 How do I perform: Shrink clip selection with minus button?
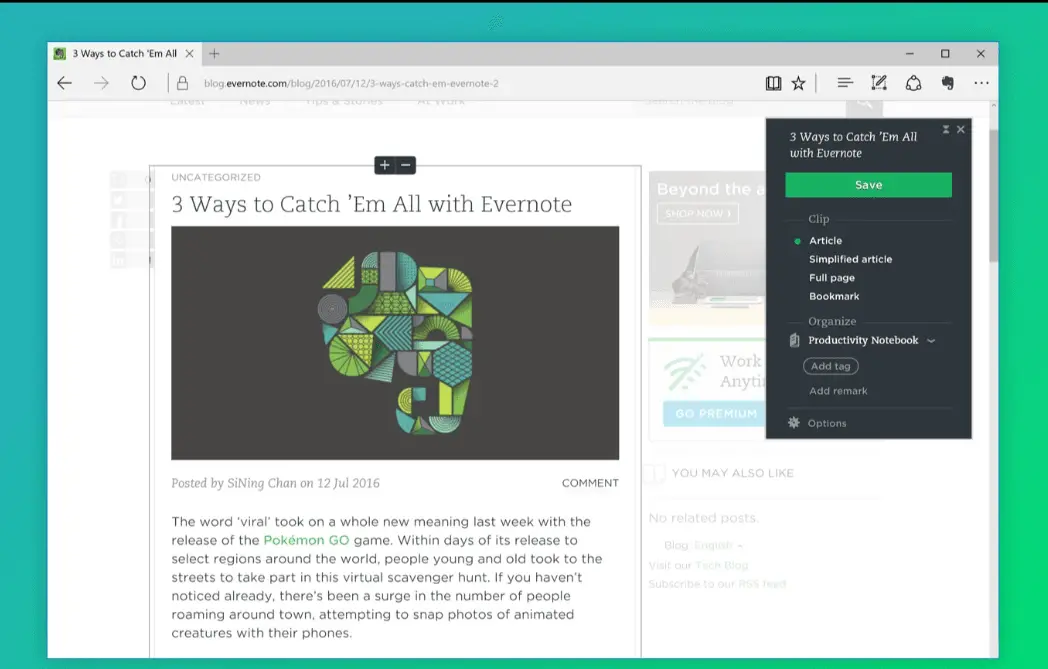(x=406, y=165)
